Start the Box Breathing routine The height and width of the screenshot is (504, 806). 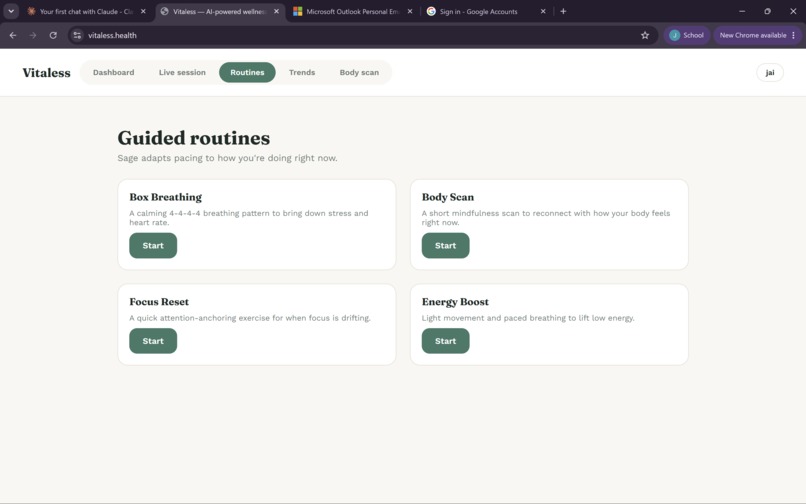point(153,245)
